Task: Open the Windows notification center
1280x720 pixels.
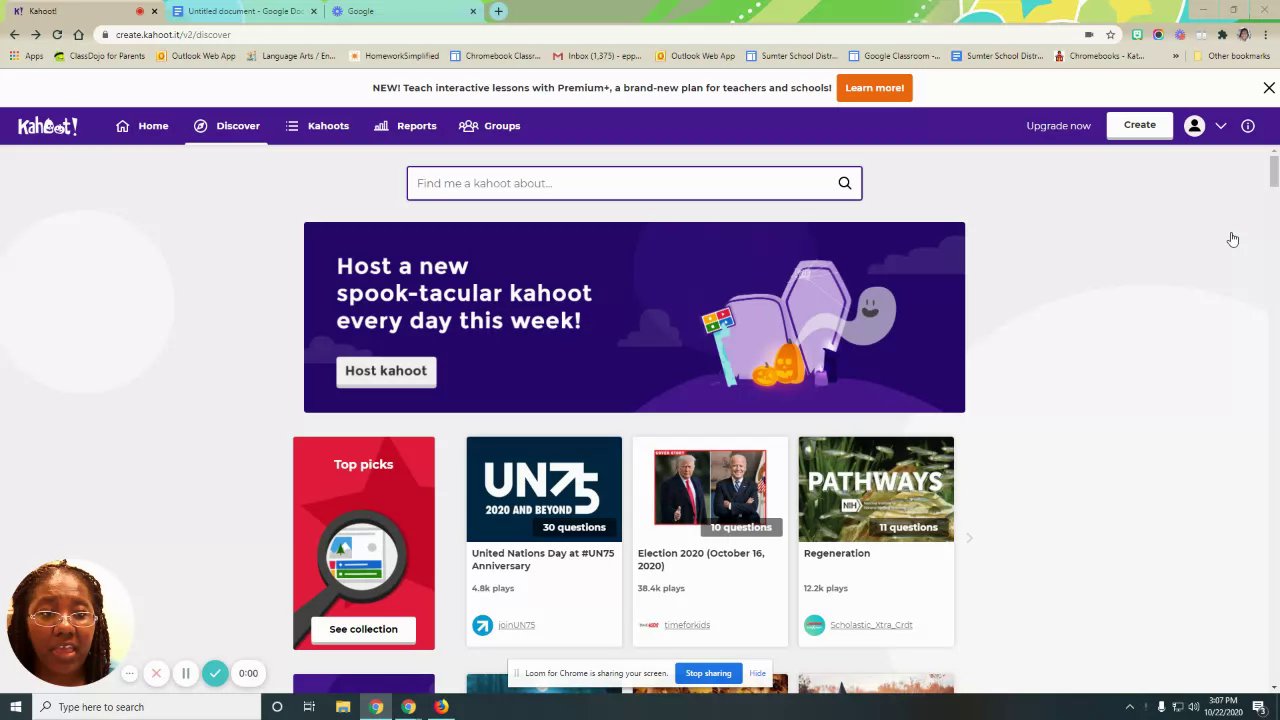Action: pyautogui.click(x=1259, y=707)
